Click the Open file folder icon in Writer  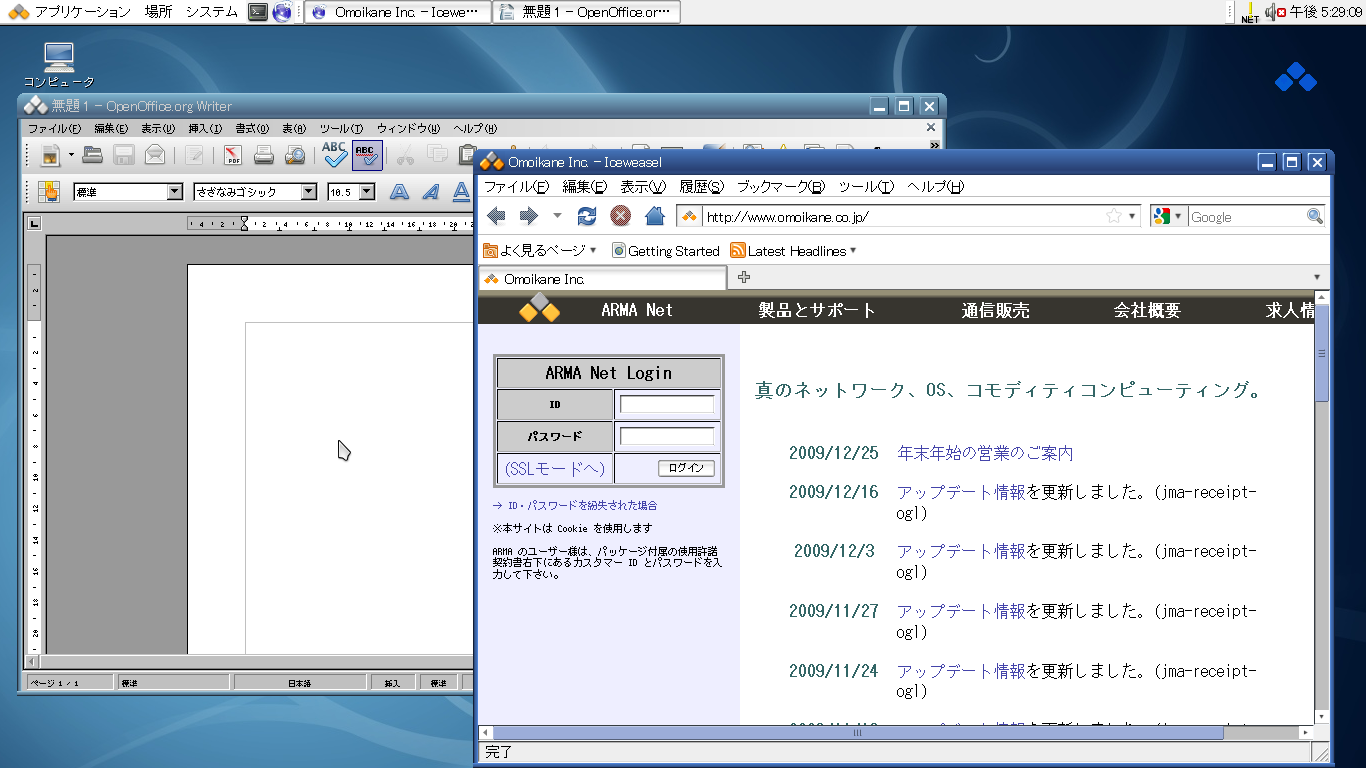pos(93,155)
